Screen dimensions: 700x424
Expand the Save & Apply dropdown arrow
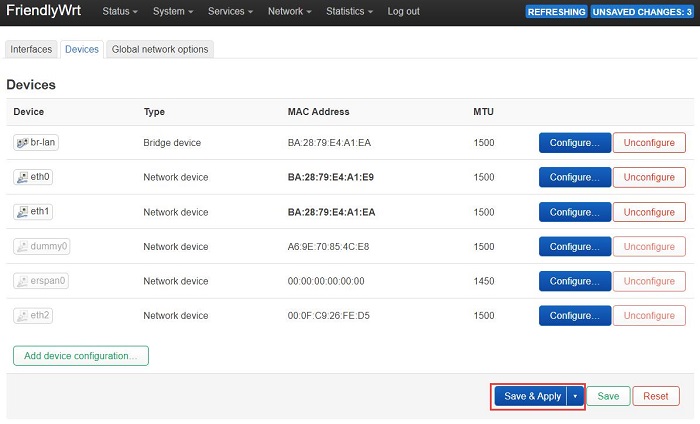575,396
